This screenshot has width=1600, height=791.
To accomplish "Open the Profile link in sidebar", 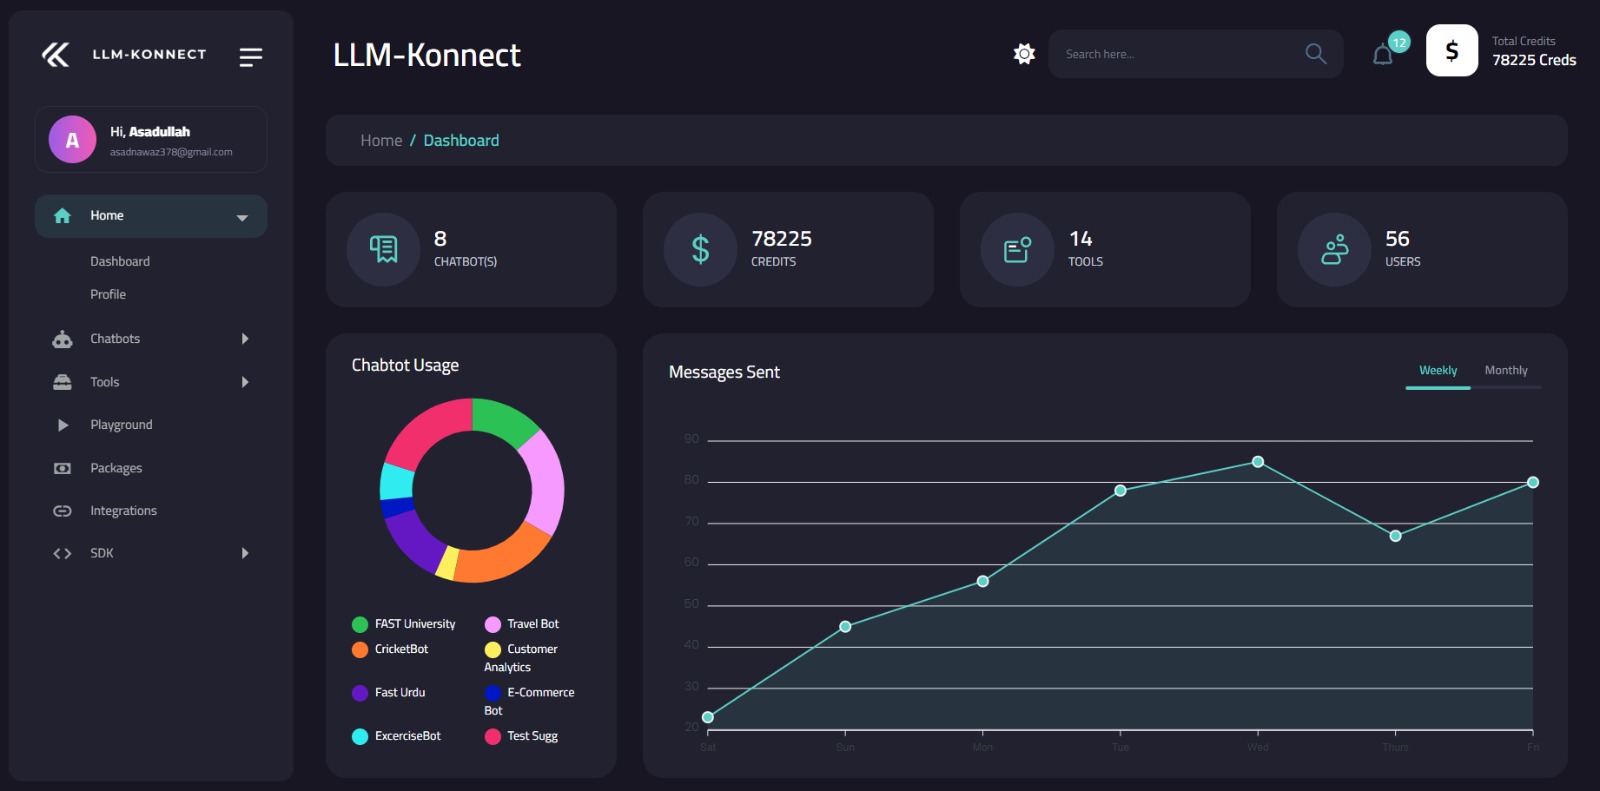I will pos(108,295).
